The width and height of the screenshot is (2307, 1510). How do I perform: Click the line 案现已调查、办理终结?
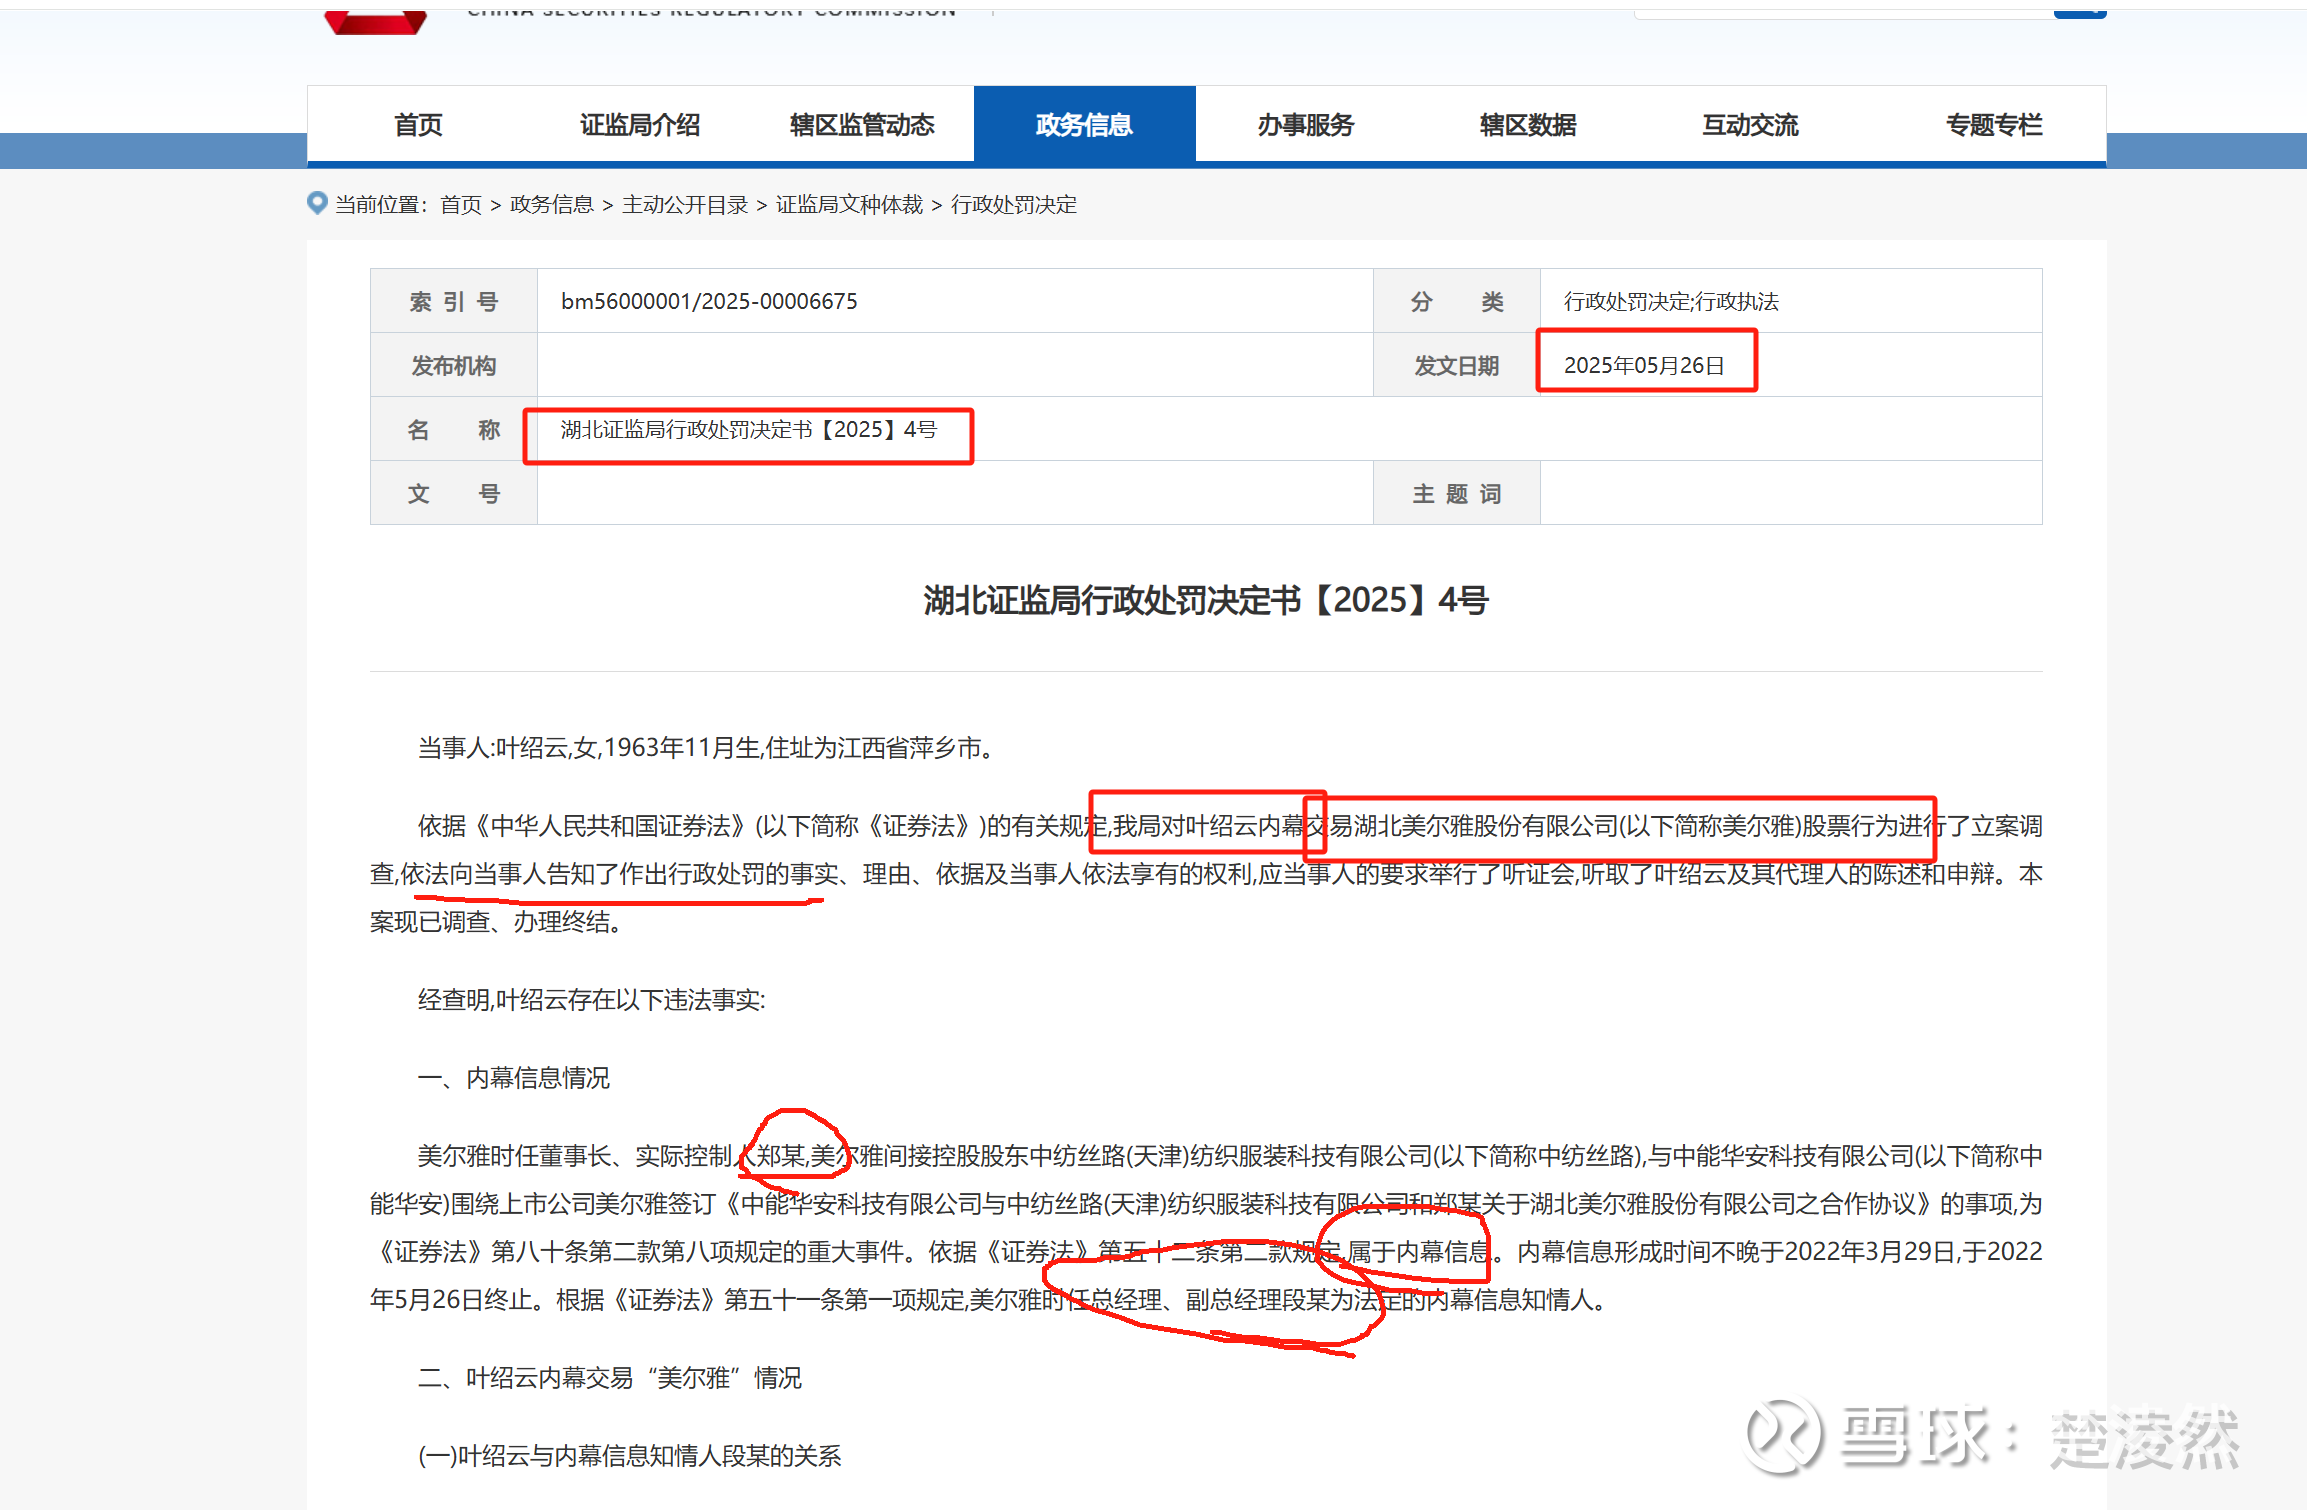496,922
